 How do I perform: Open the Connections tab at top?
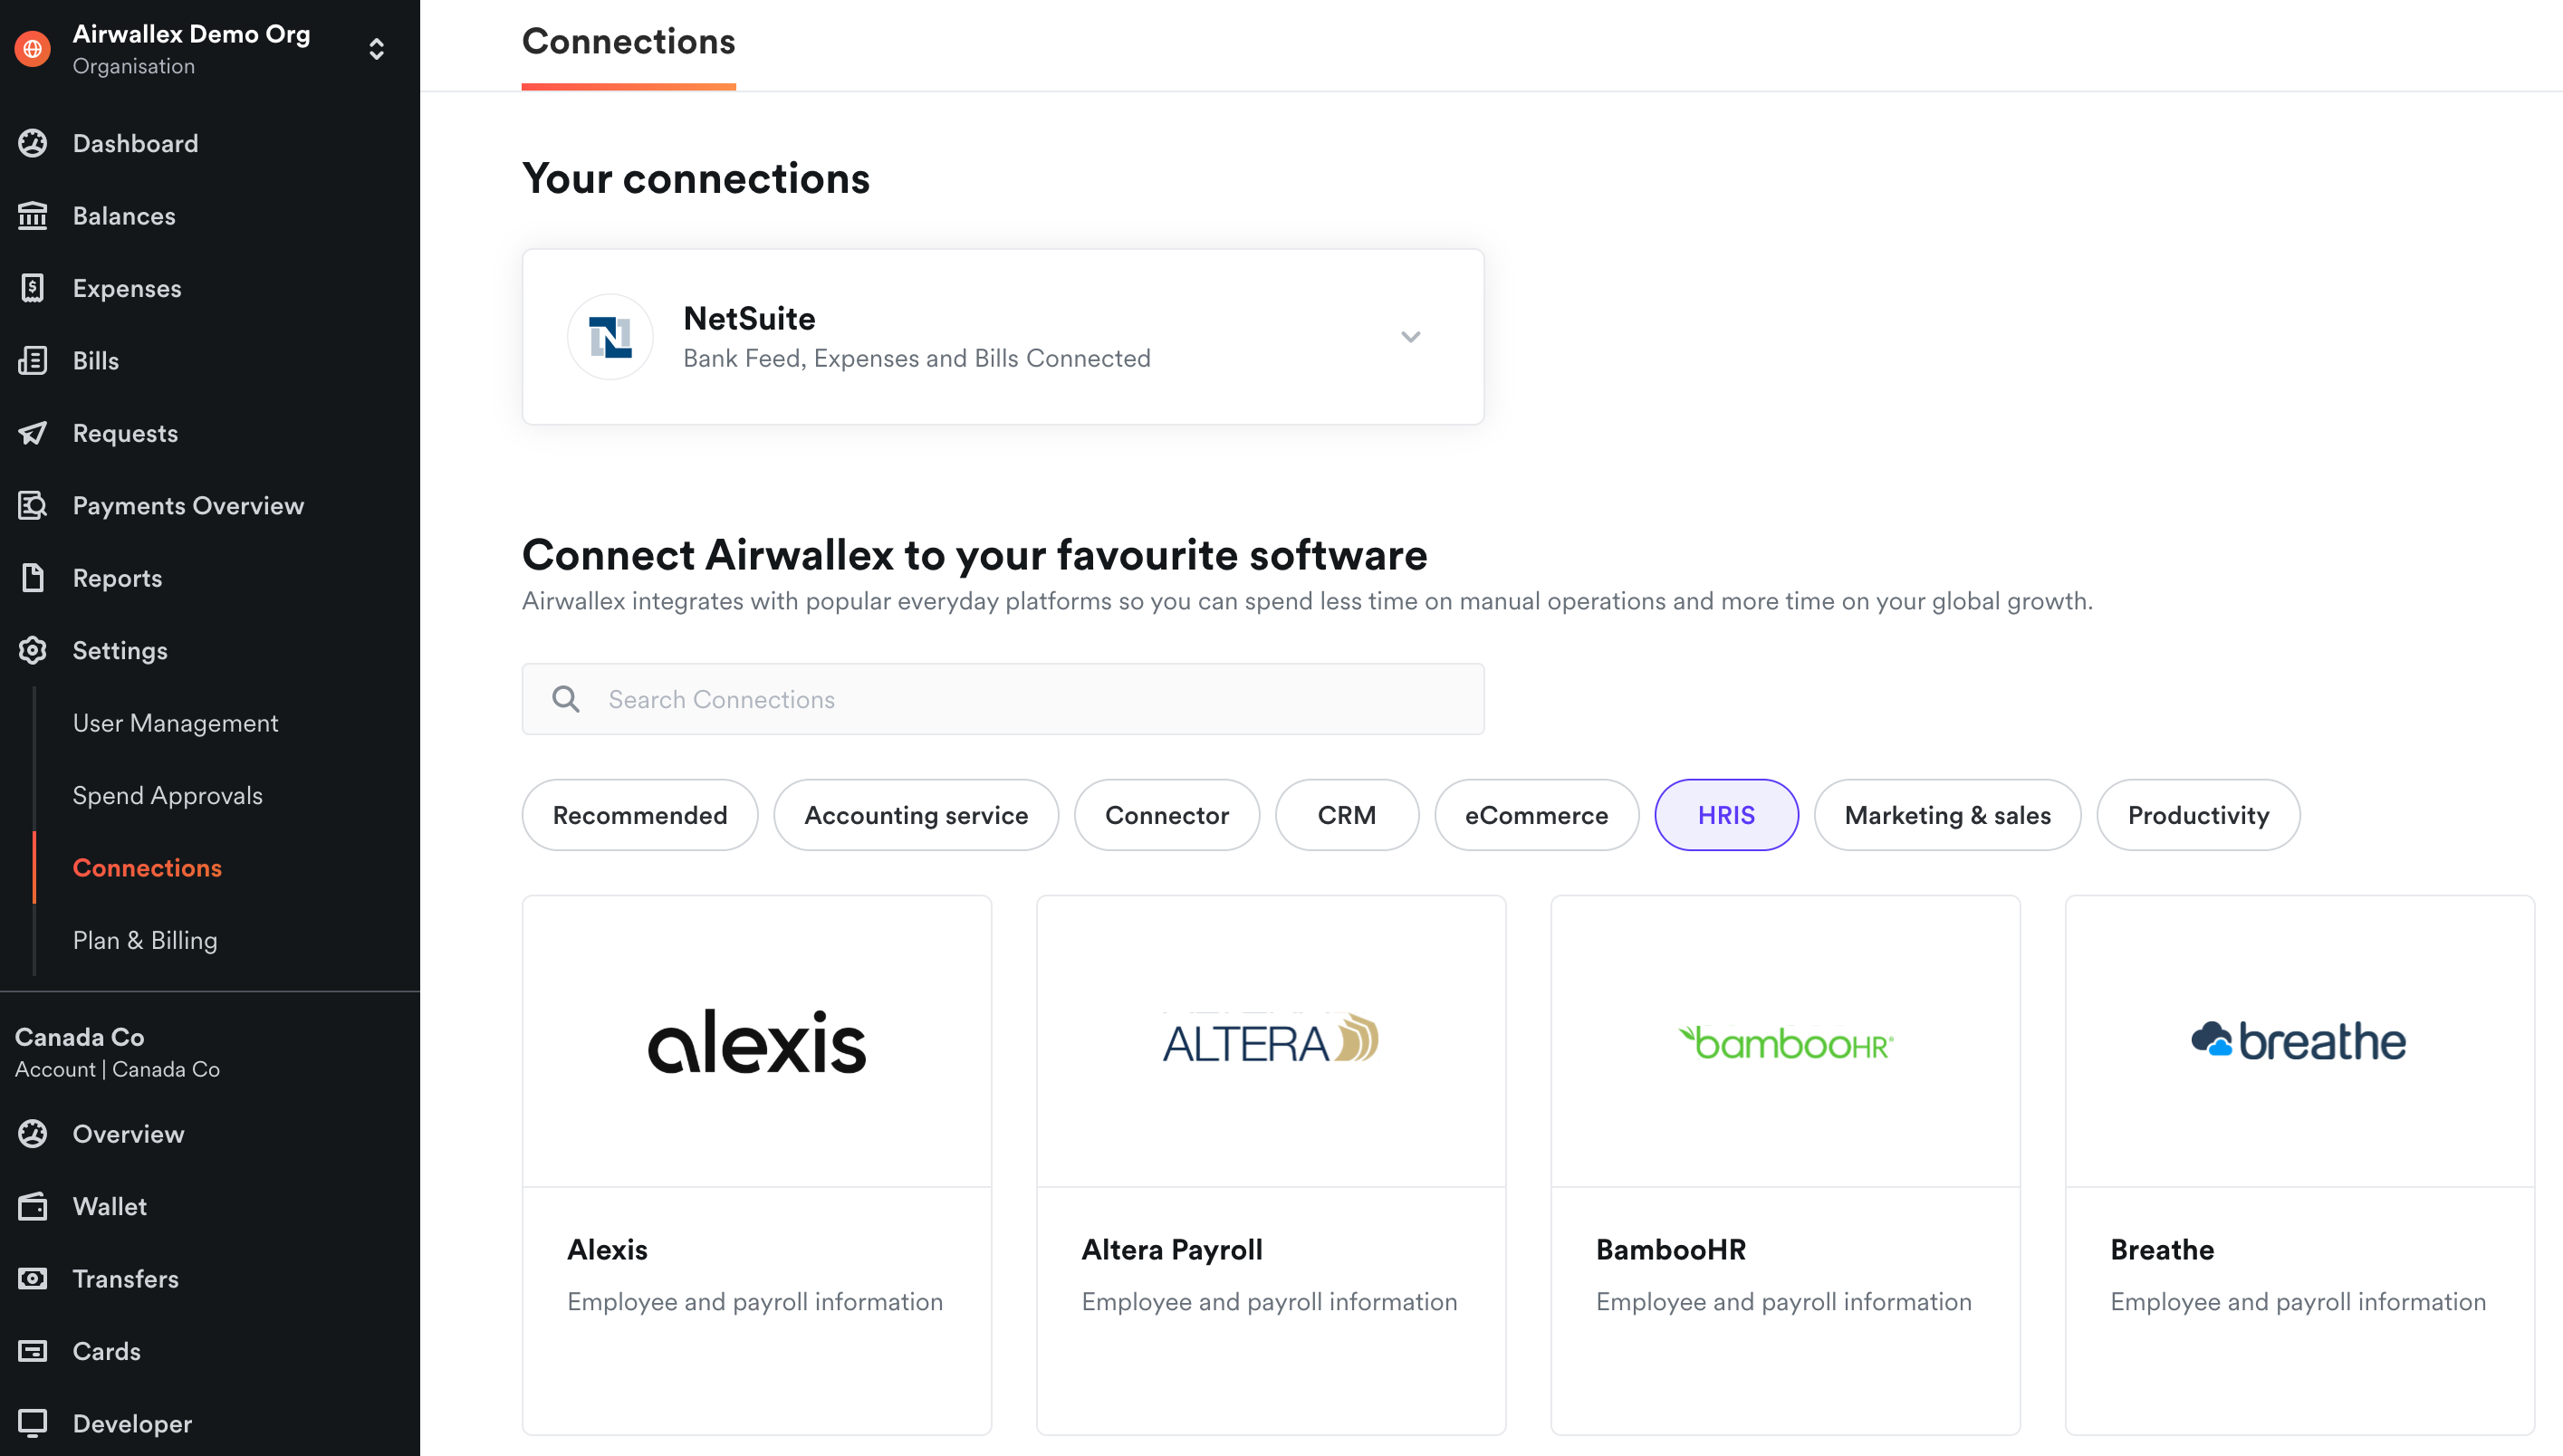point(628,42)
